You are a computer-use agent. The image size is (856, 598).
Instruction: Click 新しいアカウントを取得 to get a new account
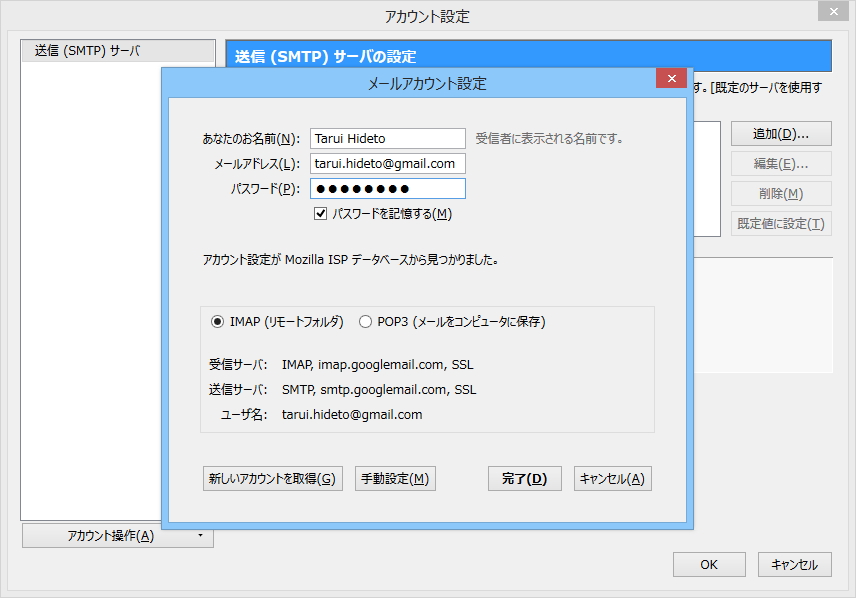point(273,478)
